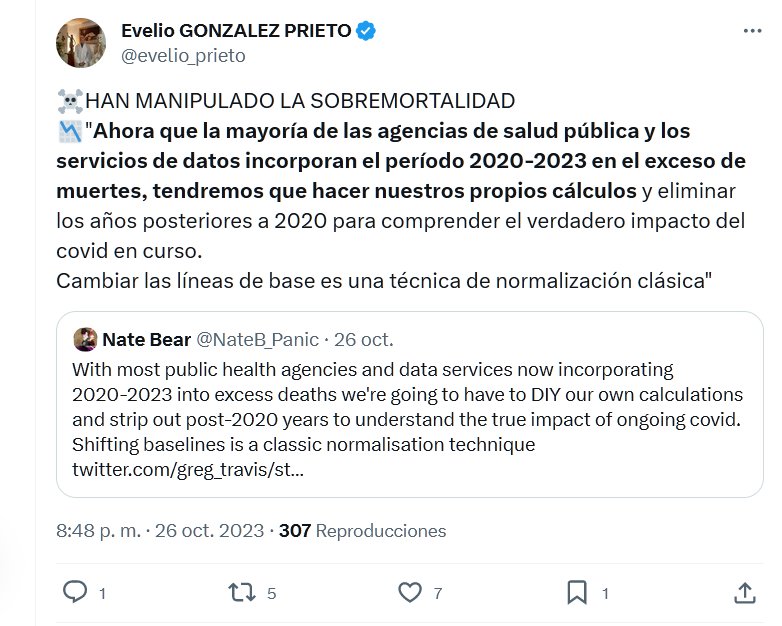Open the share tweet icon

pos(744,593)
